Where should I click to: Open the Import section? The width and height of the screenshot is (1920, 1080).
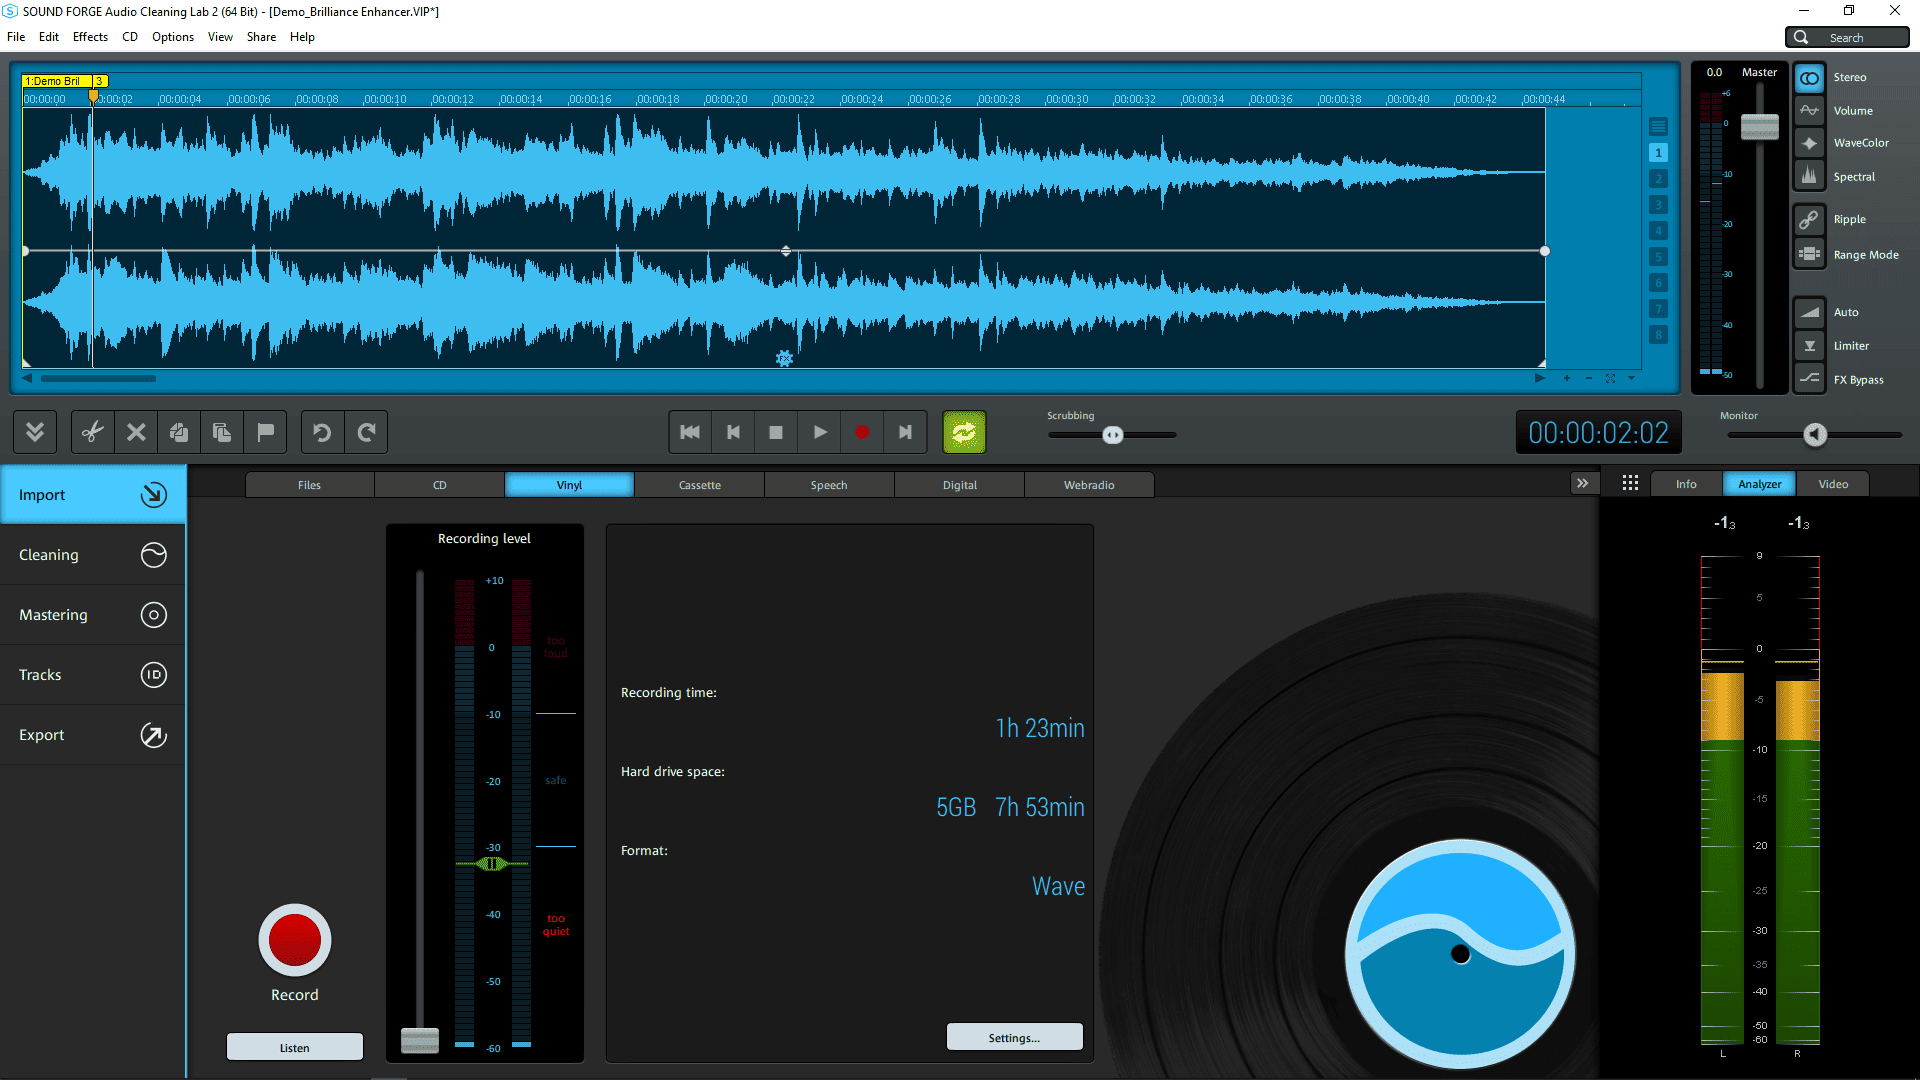(93, 495)
